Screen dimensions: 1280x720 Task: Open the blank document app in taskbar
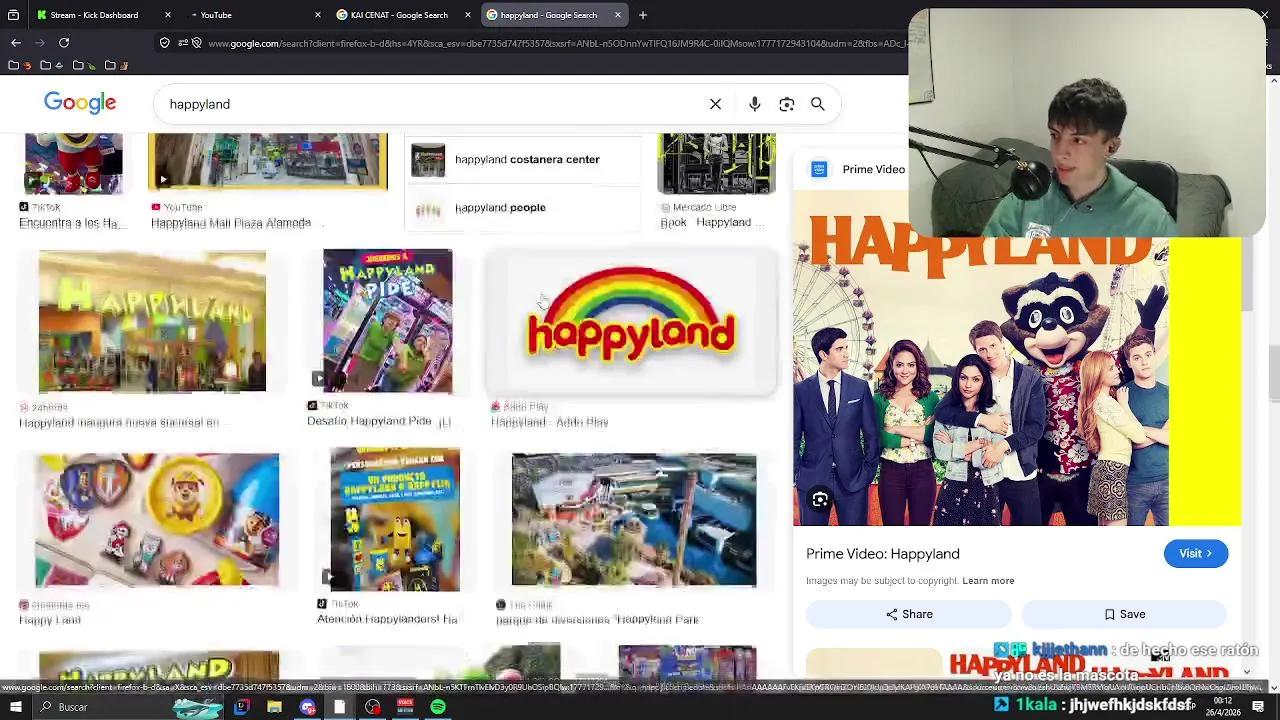click(340, 707)
